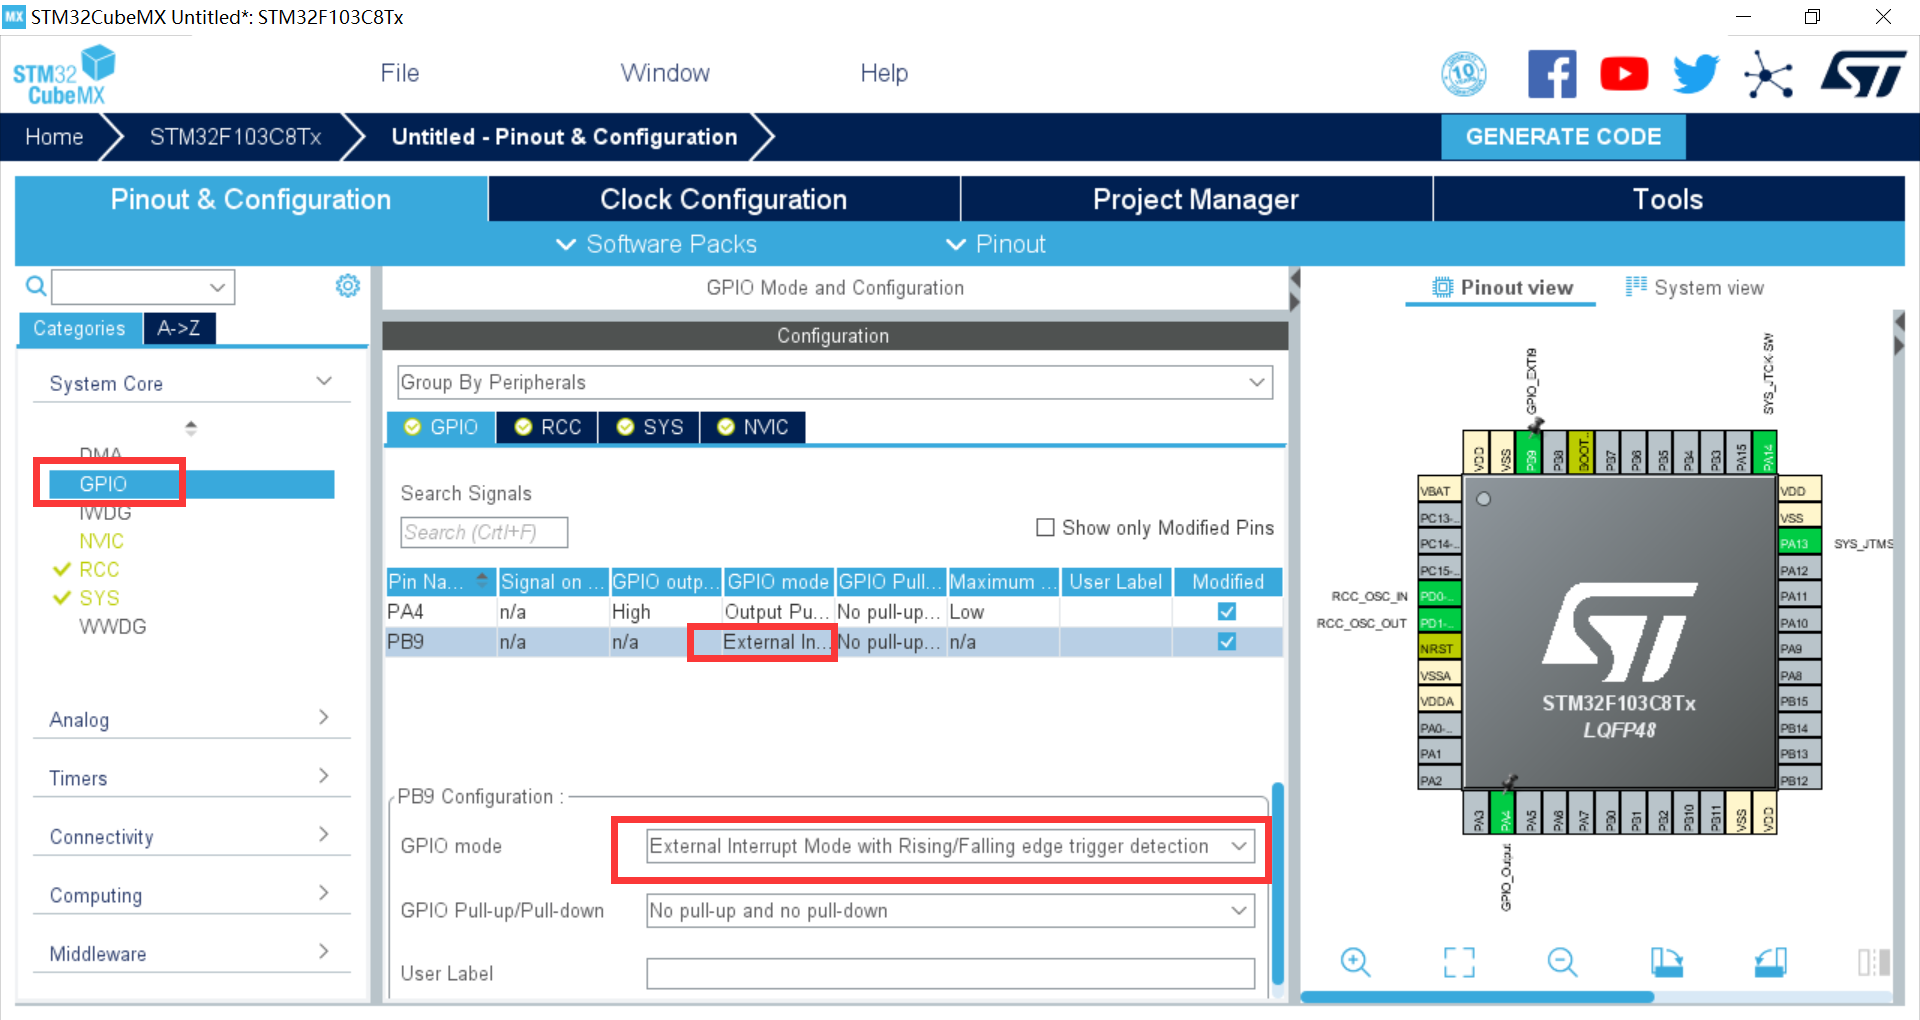This screenshot has height=1020, width=1920.
Task: Open the RCC configuration tab
Action: coord(548,427)
